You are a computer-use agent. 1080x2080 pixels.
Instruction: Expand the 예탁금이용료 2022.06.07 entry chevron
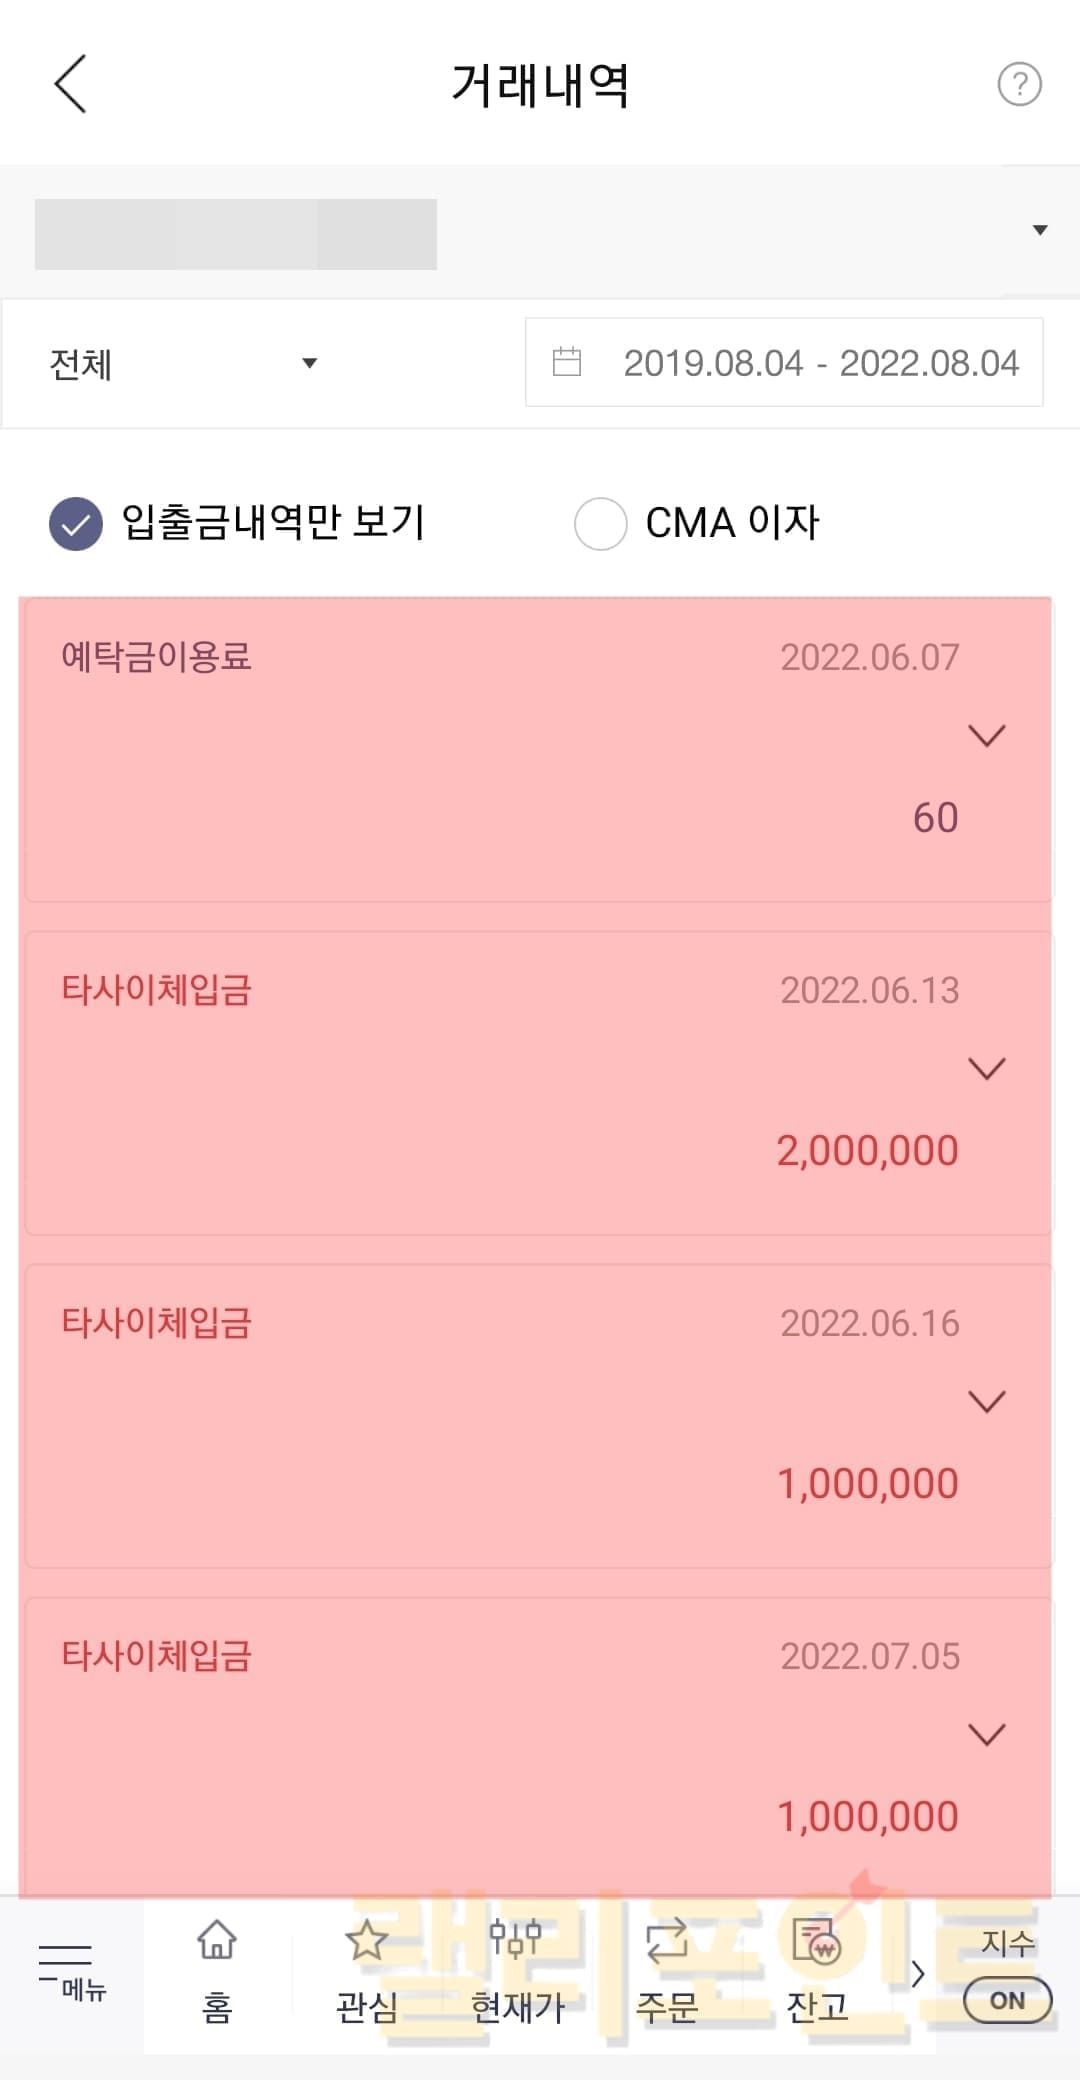986,736
